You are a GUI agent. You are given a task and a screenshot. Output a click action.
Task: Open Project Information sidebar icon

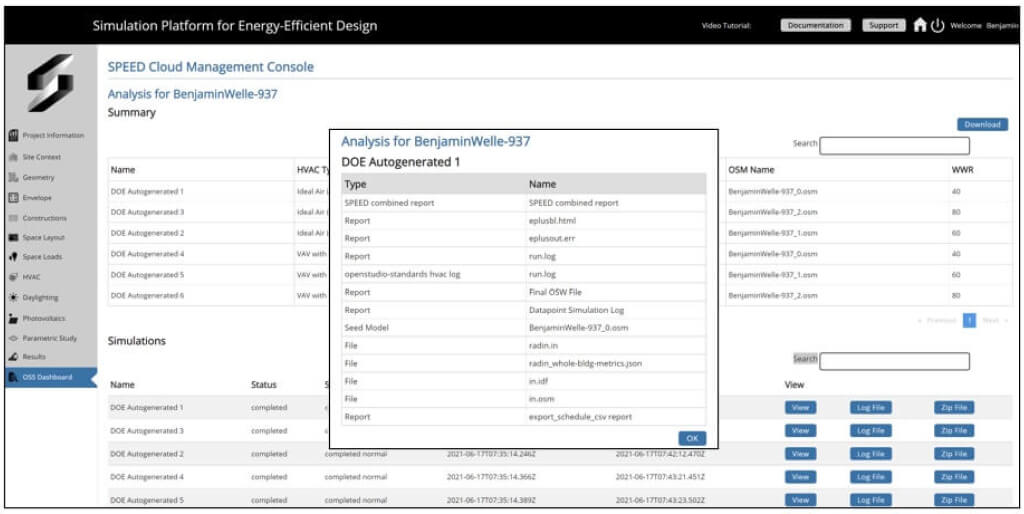tap(14, 135)
